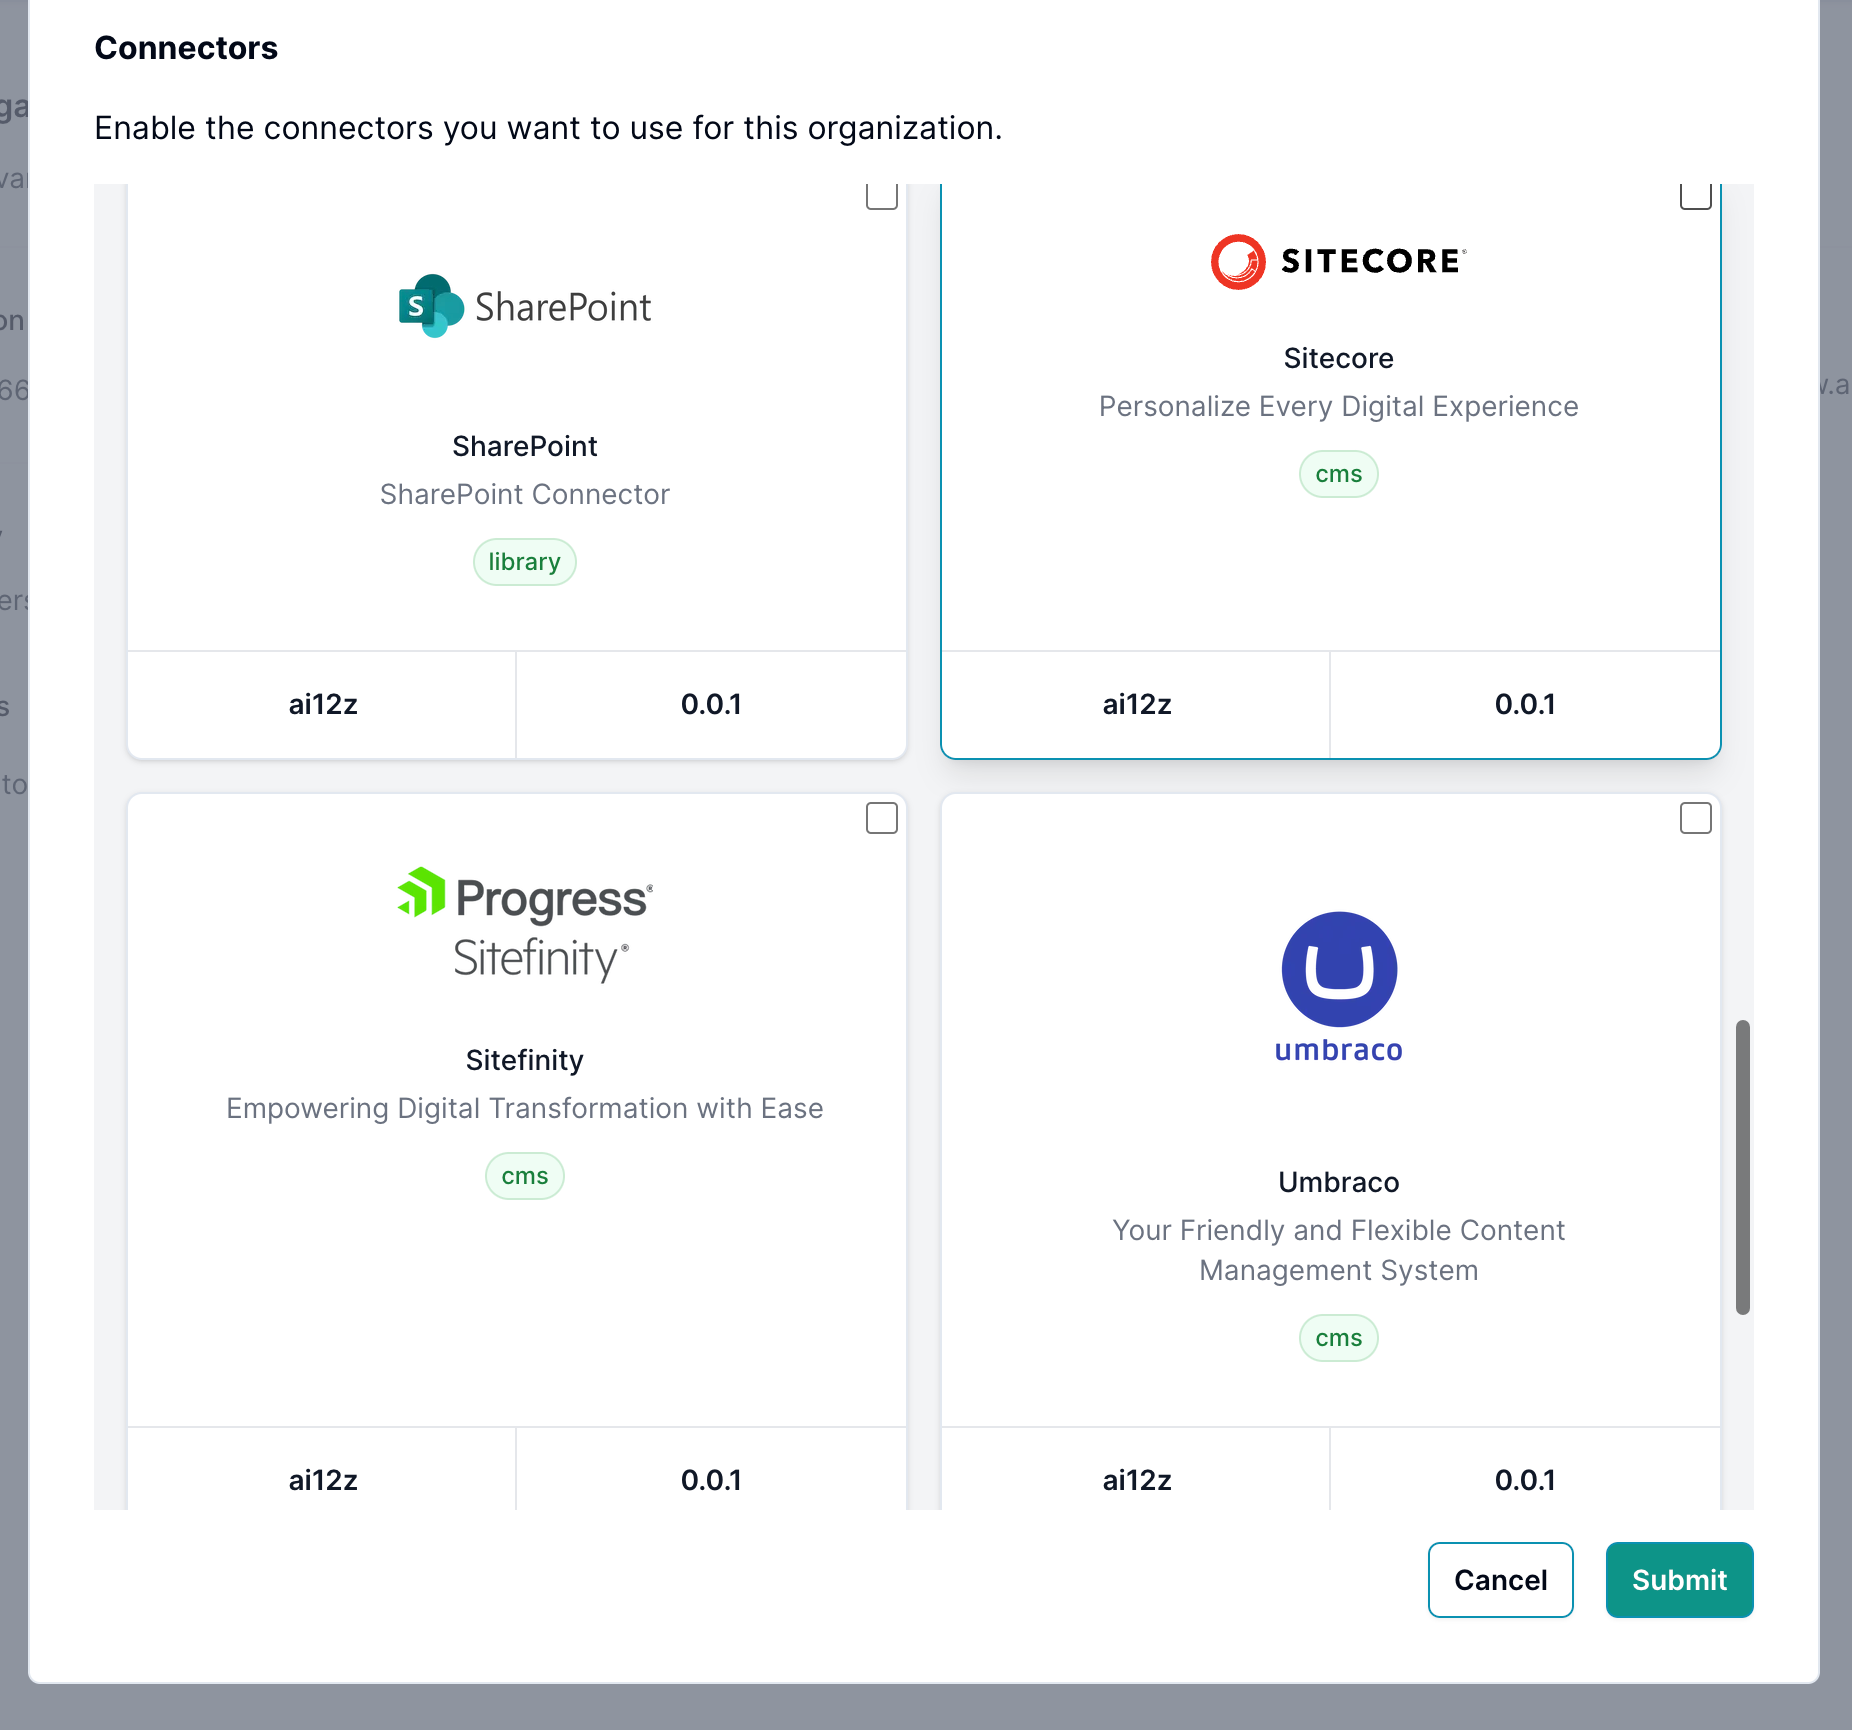Tick the Umbraco connector checkbox

[1695, 818]
